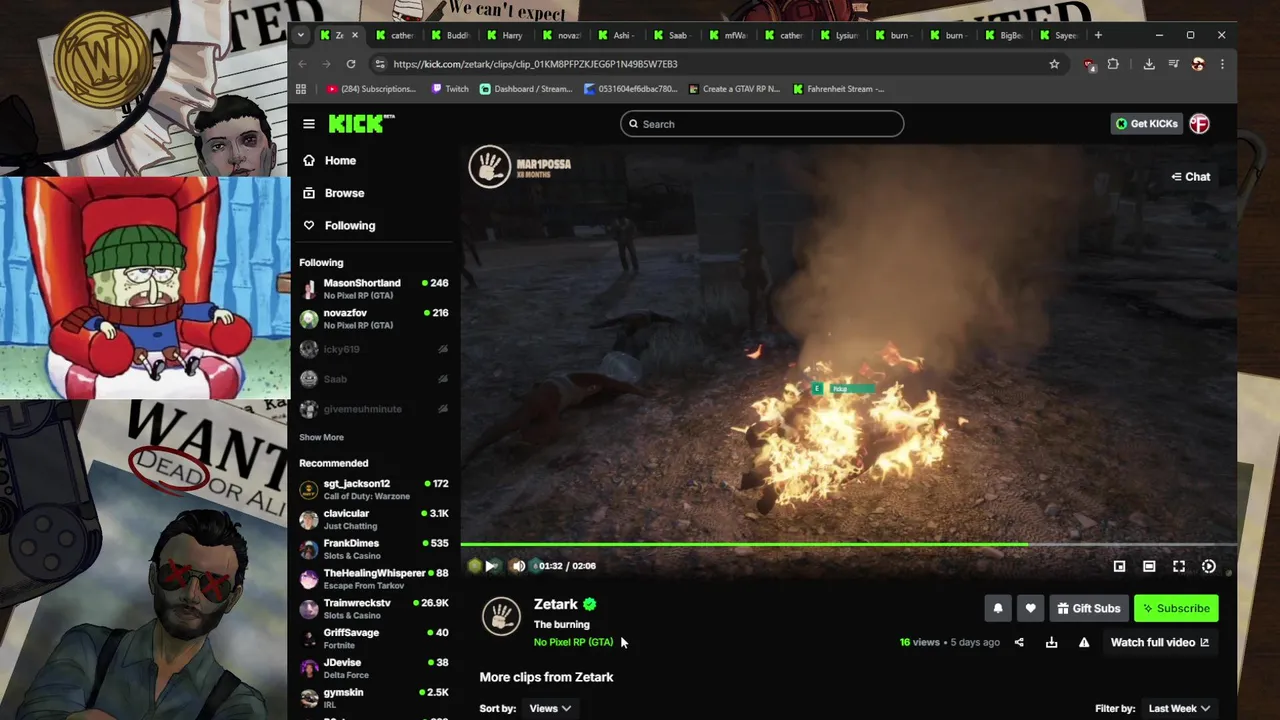1280x720 pixels.
Task: Toggle picture-in-picture mode in player
Action: [1119, 566]
